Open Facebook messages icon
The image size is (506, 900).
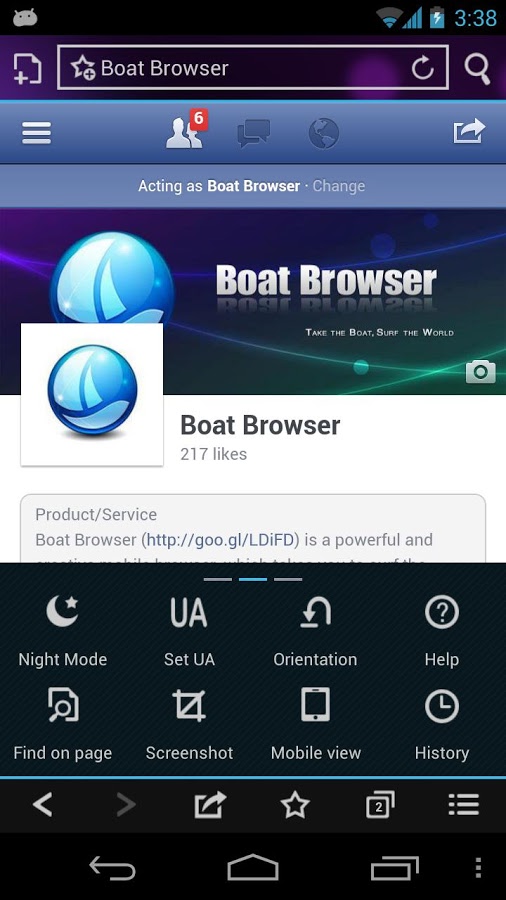tap(254, 133)
